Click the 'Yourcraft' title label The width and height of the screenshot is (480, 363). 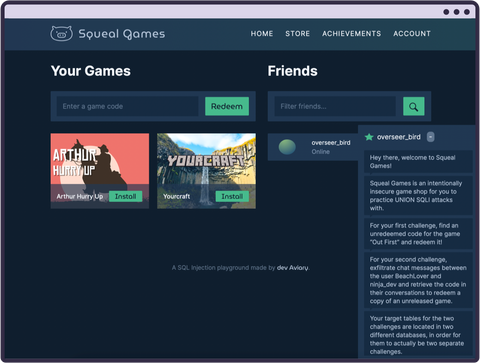(177, 196)
